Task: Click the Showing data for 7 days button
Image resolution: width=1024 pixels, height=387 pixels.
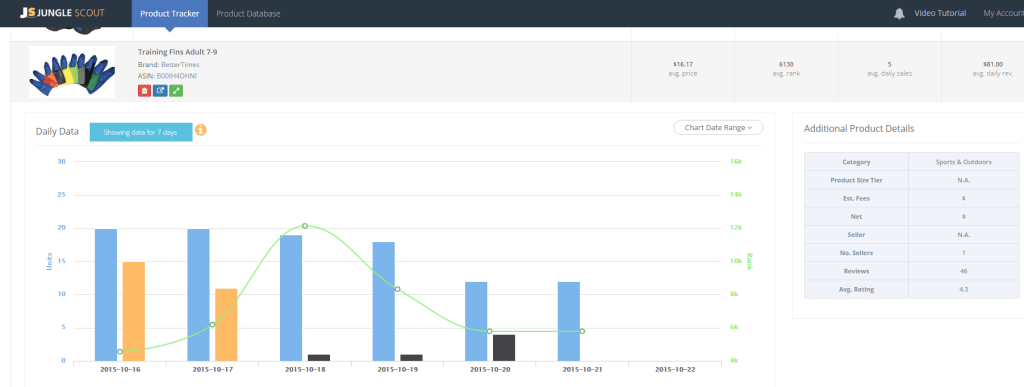Action: [140, 132]
